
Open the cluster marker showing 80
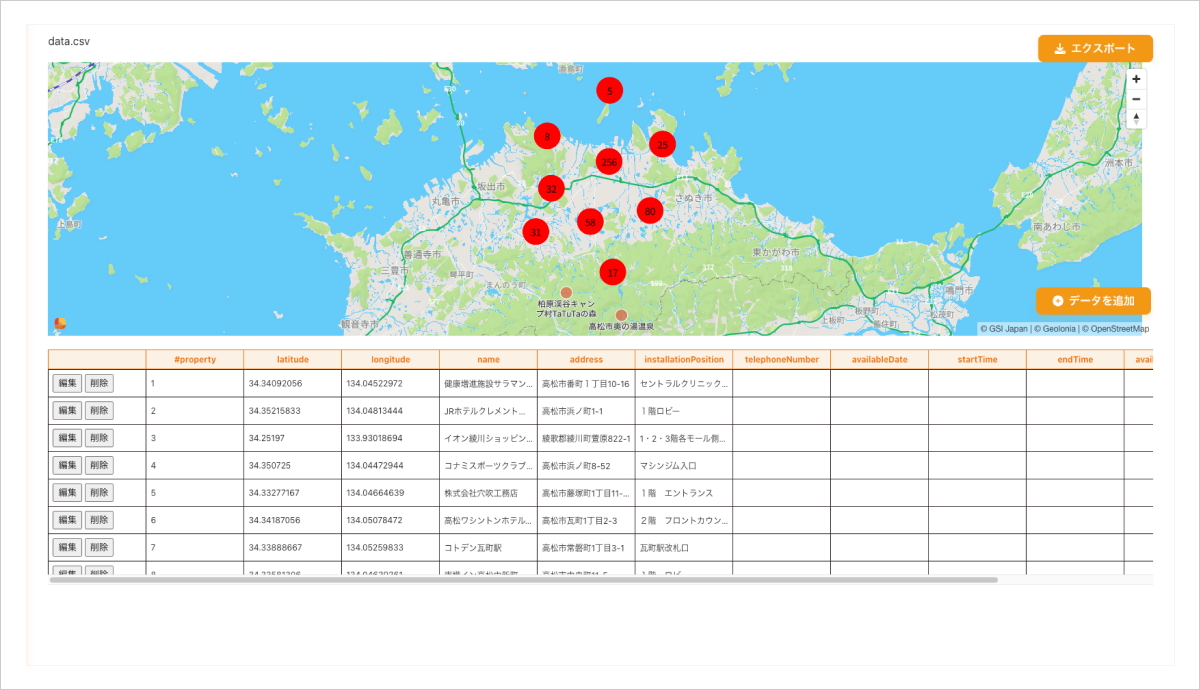pyautogui.click(x=649, y=211)
